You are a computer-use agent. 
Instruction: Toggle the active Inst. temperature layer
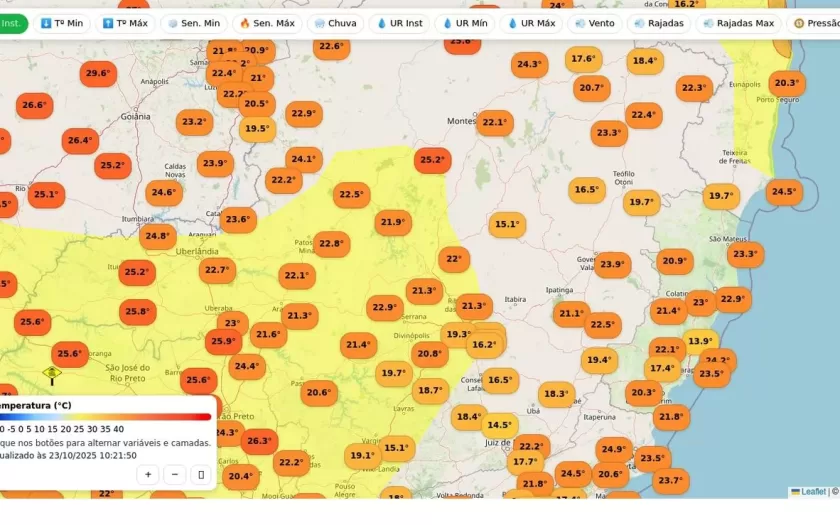click(10, 23)
